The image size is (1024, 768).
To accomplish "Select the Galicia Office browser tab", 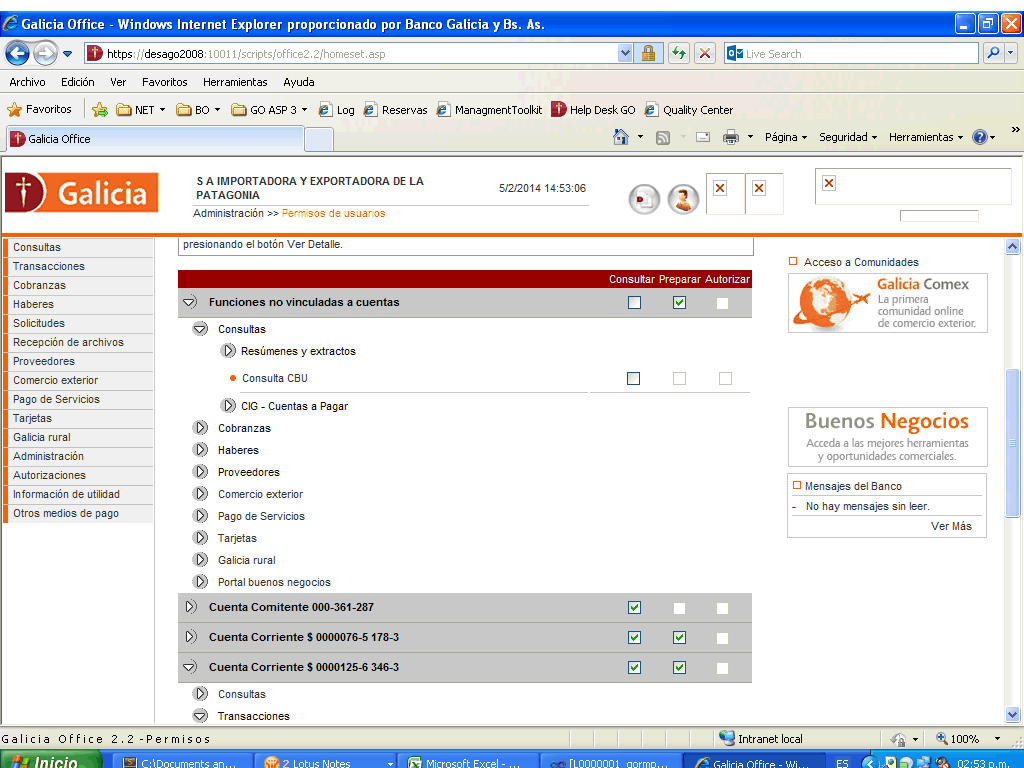I will coord(155,139).
